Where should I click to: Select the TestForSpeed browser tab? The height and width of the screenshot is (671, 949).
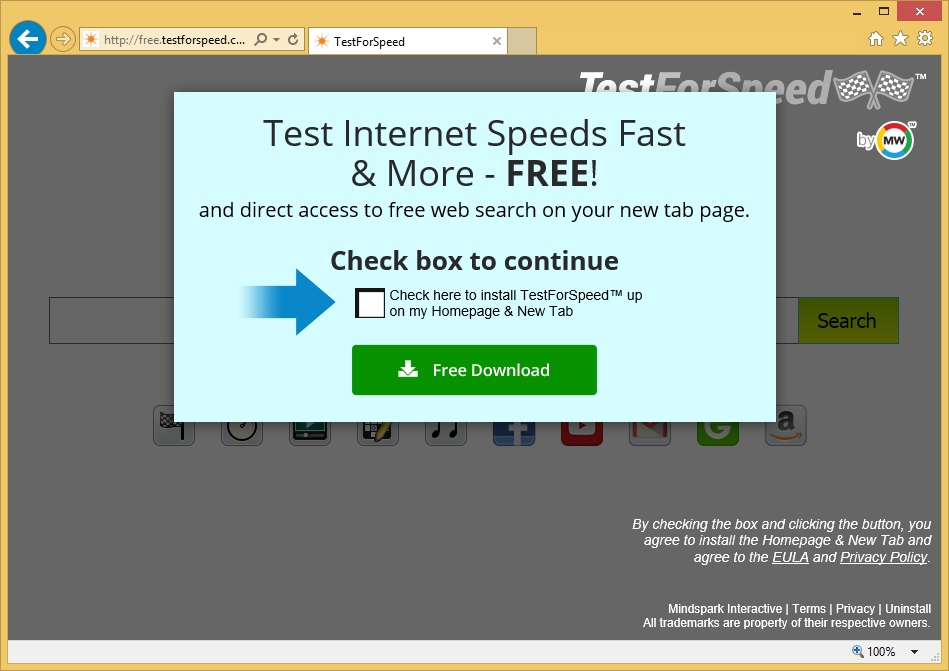(x=408, y=41)
